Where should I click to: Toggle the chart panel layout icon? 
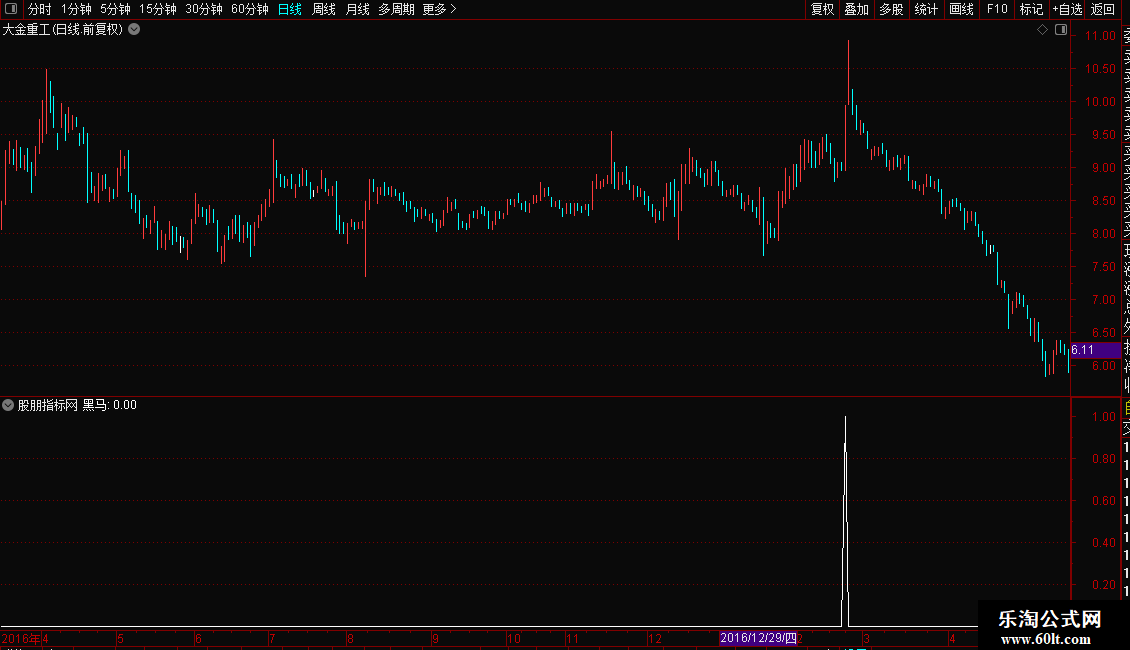pyautogui.click(x=1061, y=30)
